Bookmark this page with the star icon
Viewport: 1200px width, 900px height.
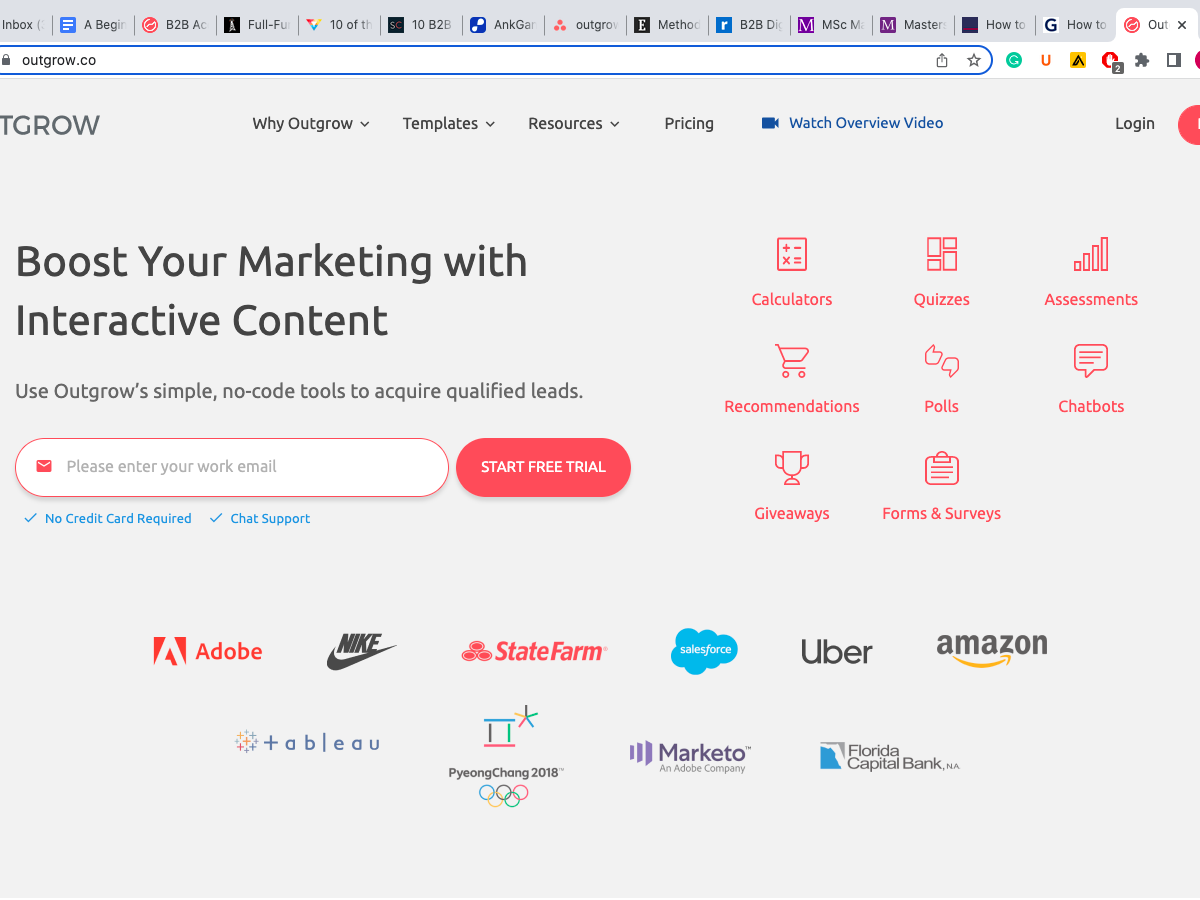973,60
